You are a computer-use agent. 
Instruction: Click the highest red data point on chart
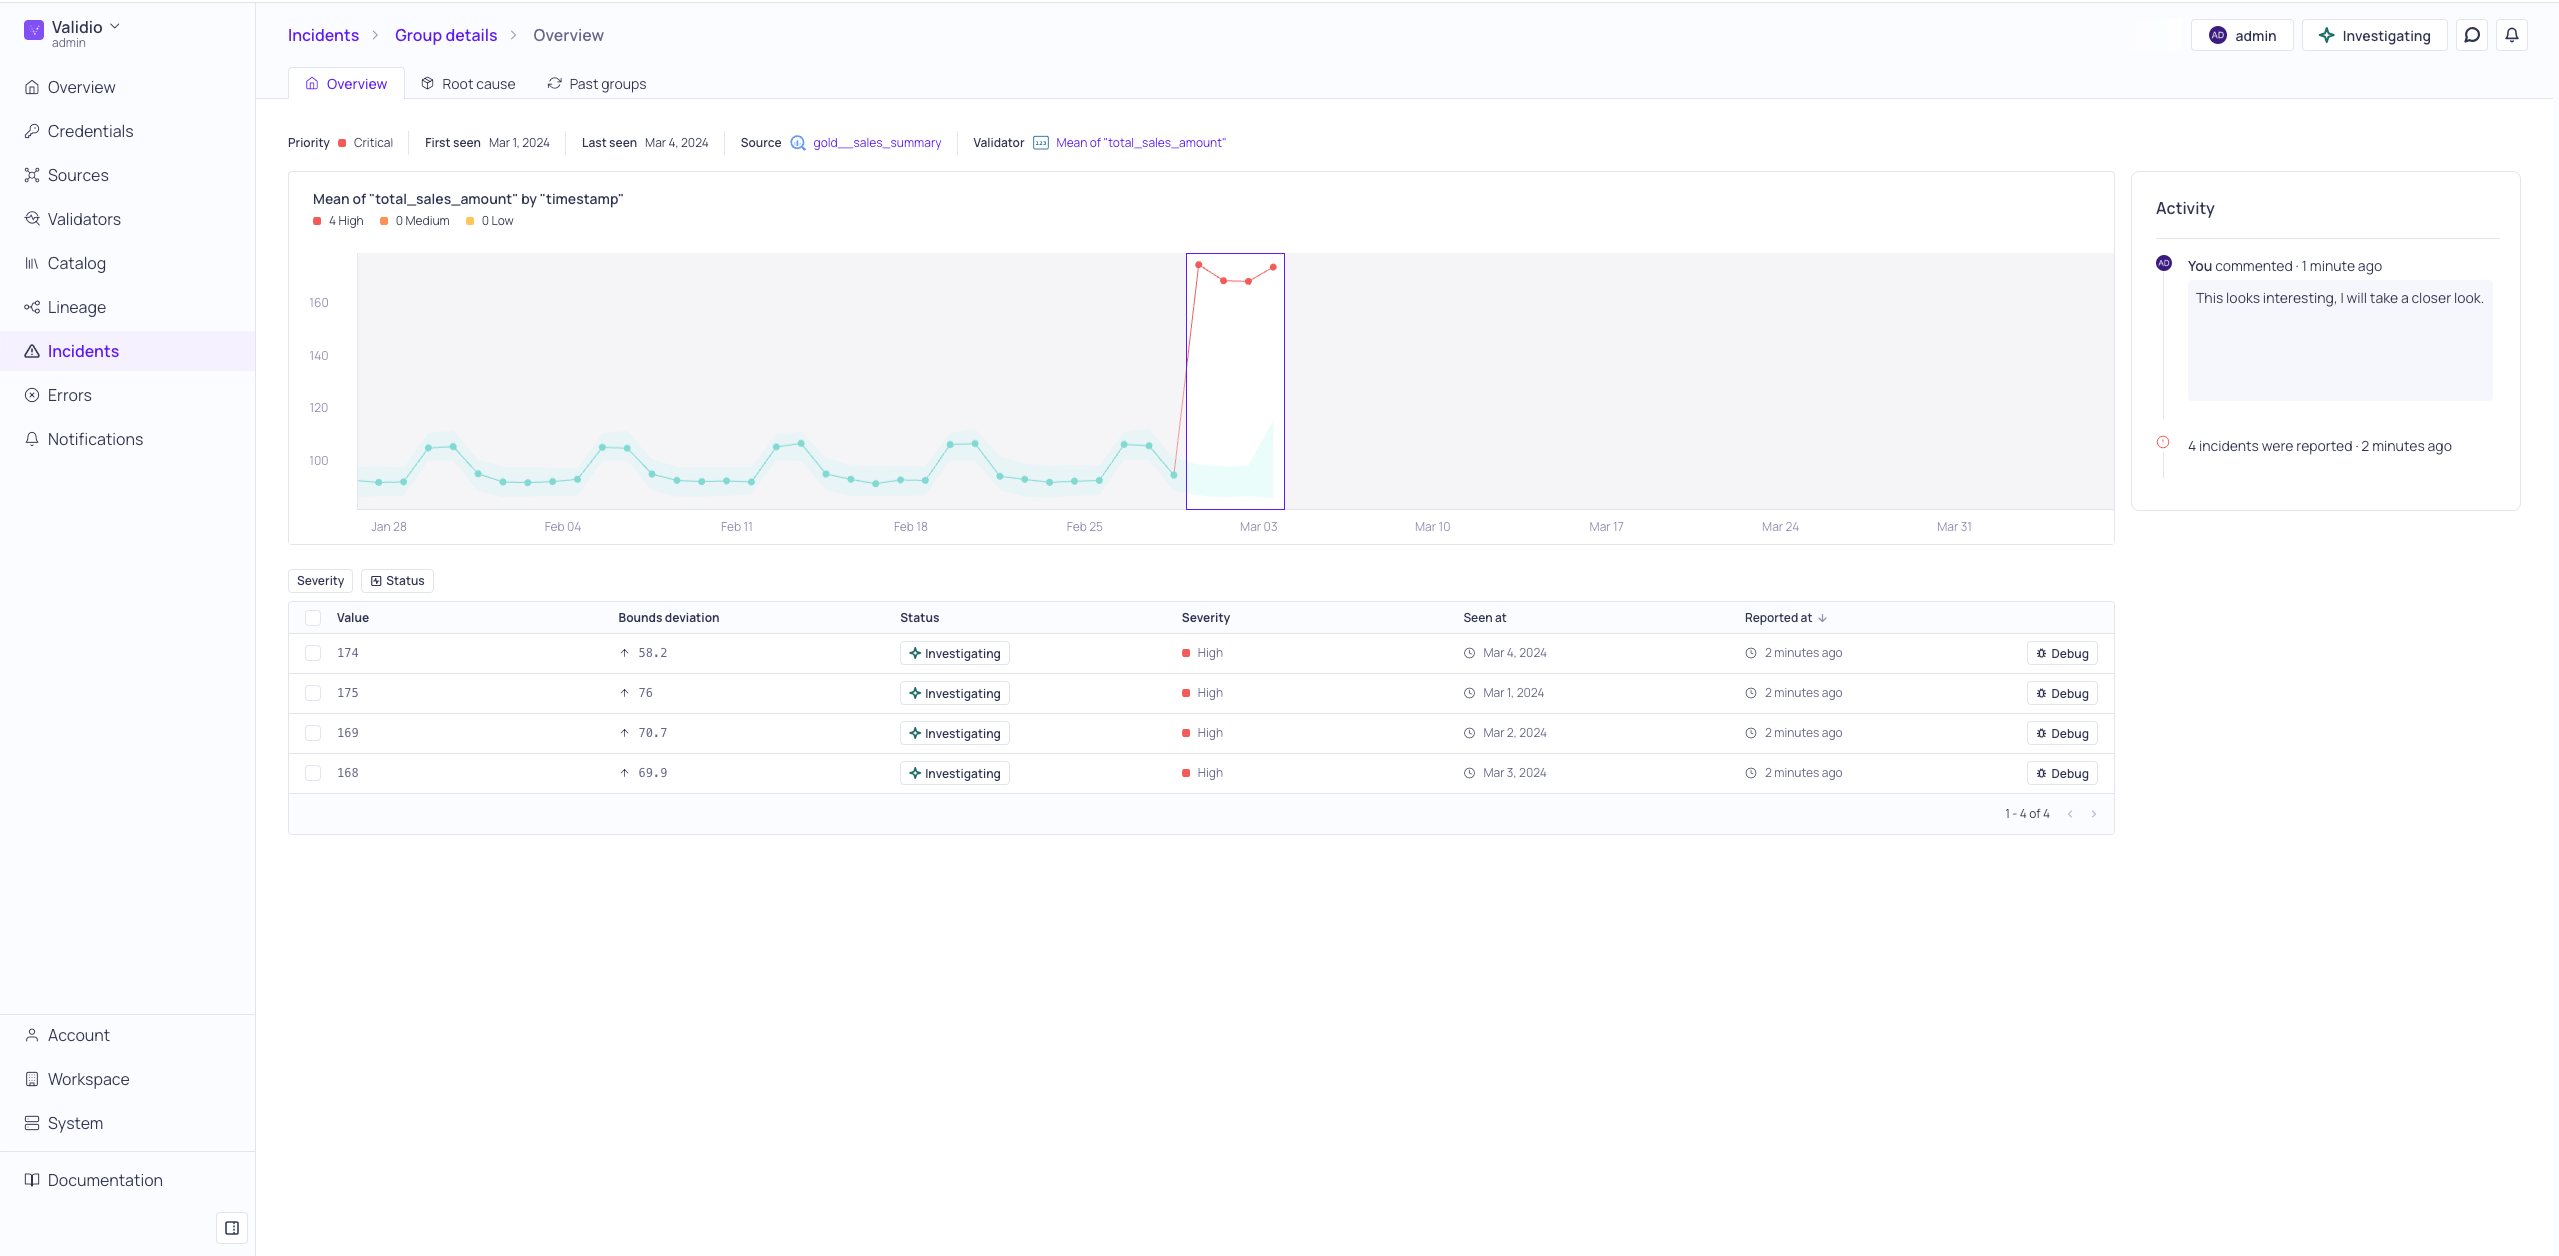point(1199,265)
